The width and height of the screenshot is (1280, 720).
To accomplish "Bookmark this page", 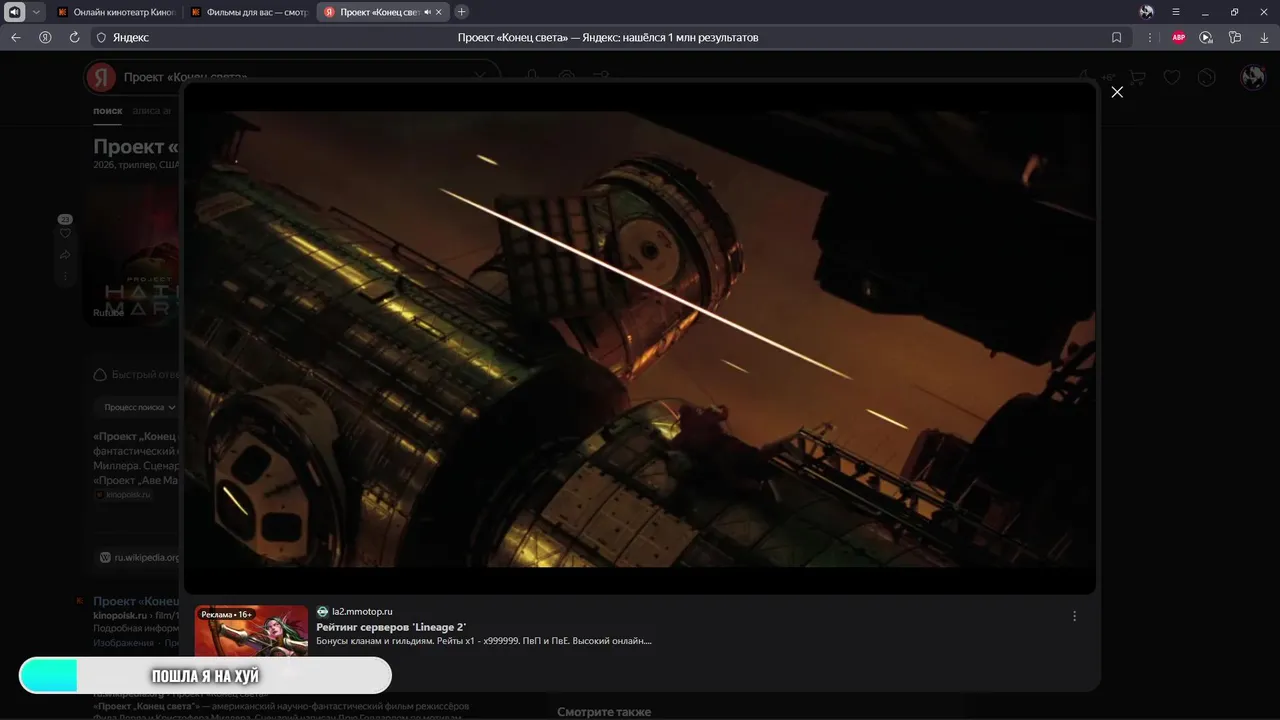I will (x=1117, y=37).
